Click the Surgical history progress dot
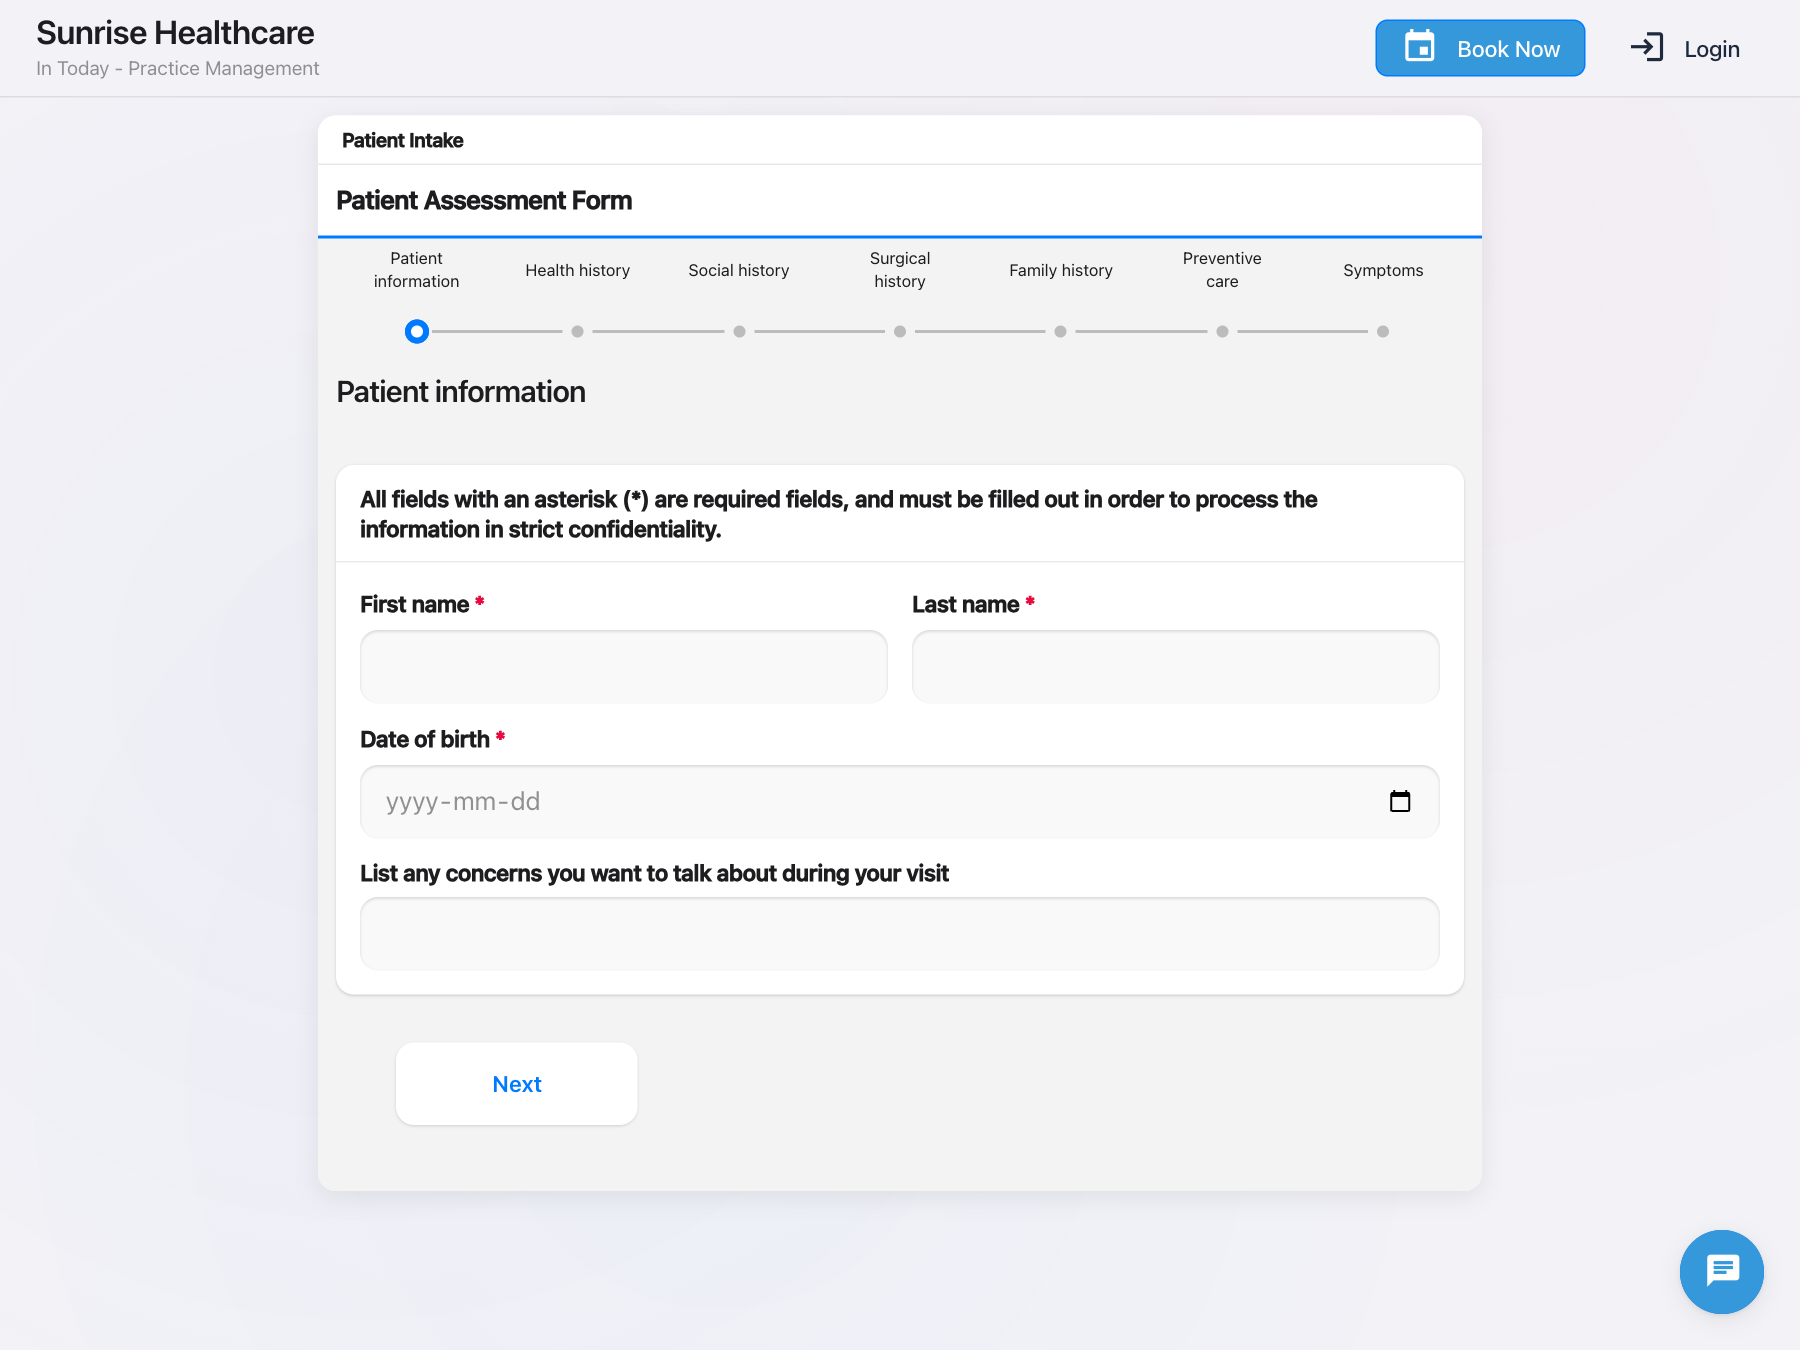 click(900, 331)
